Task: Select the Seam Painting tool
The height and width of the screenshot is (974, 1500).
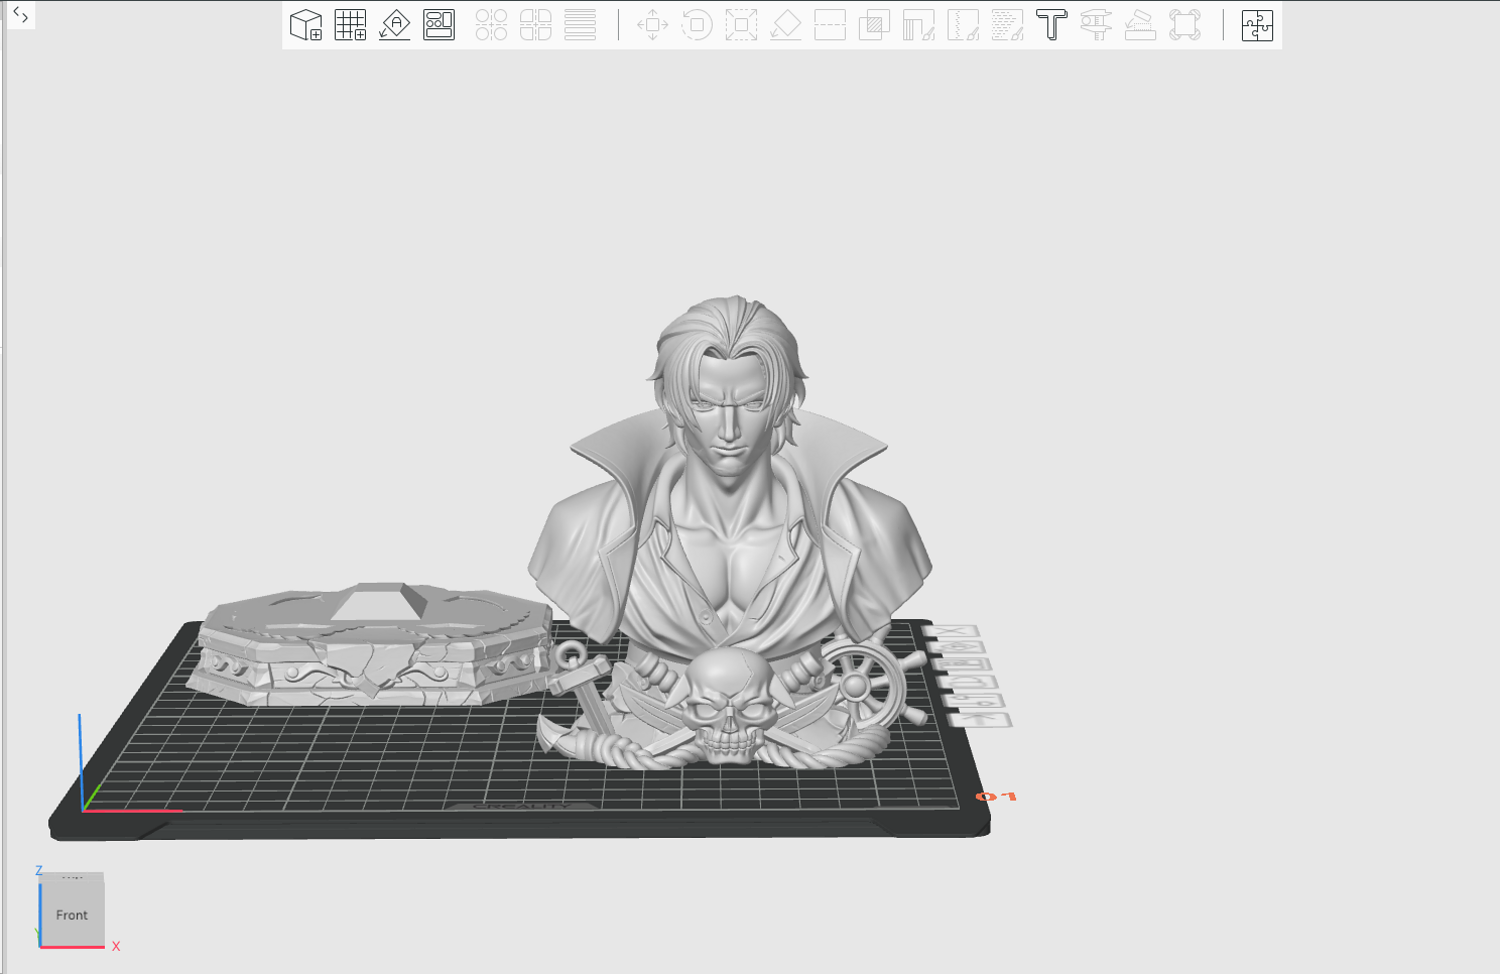Action: [963, 25]
